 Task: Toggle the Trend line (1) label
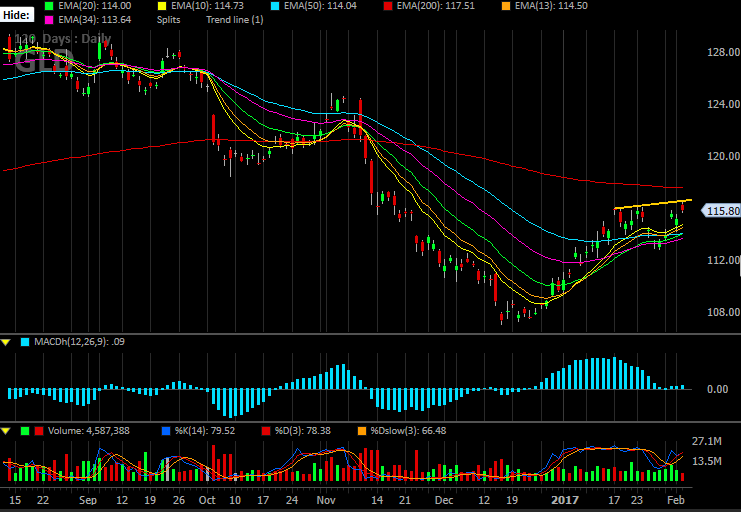(x=235, y=20)
